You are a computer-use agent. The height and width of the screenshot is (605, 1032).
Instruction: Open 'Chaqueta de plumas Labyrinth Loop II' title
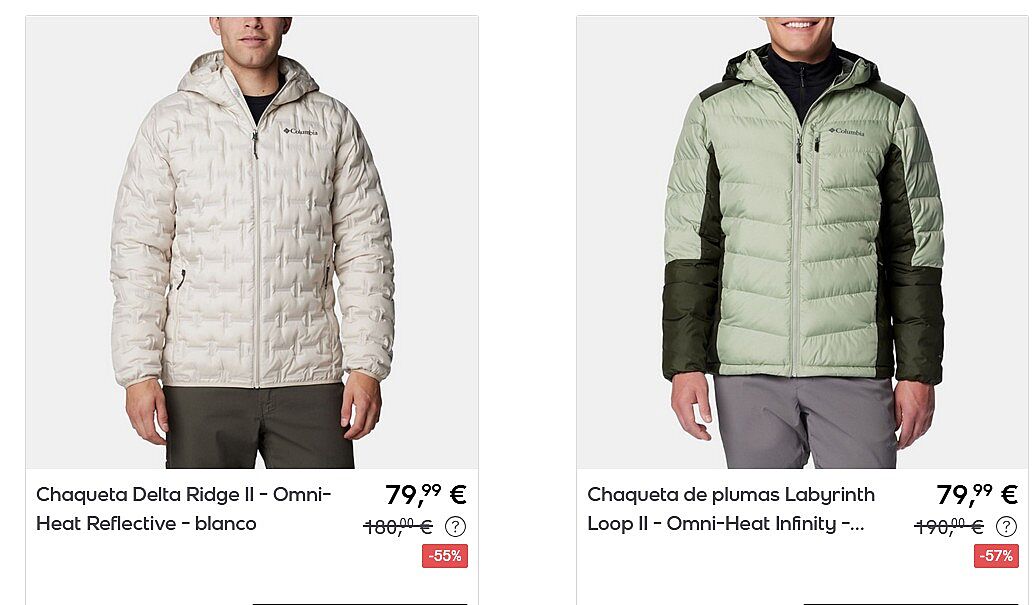click(731, 509)
